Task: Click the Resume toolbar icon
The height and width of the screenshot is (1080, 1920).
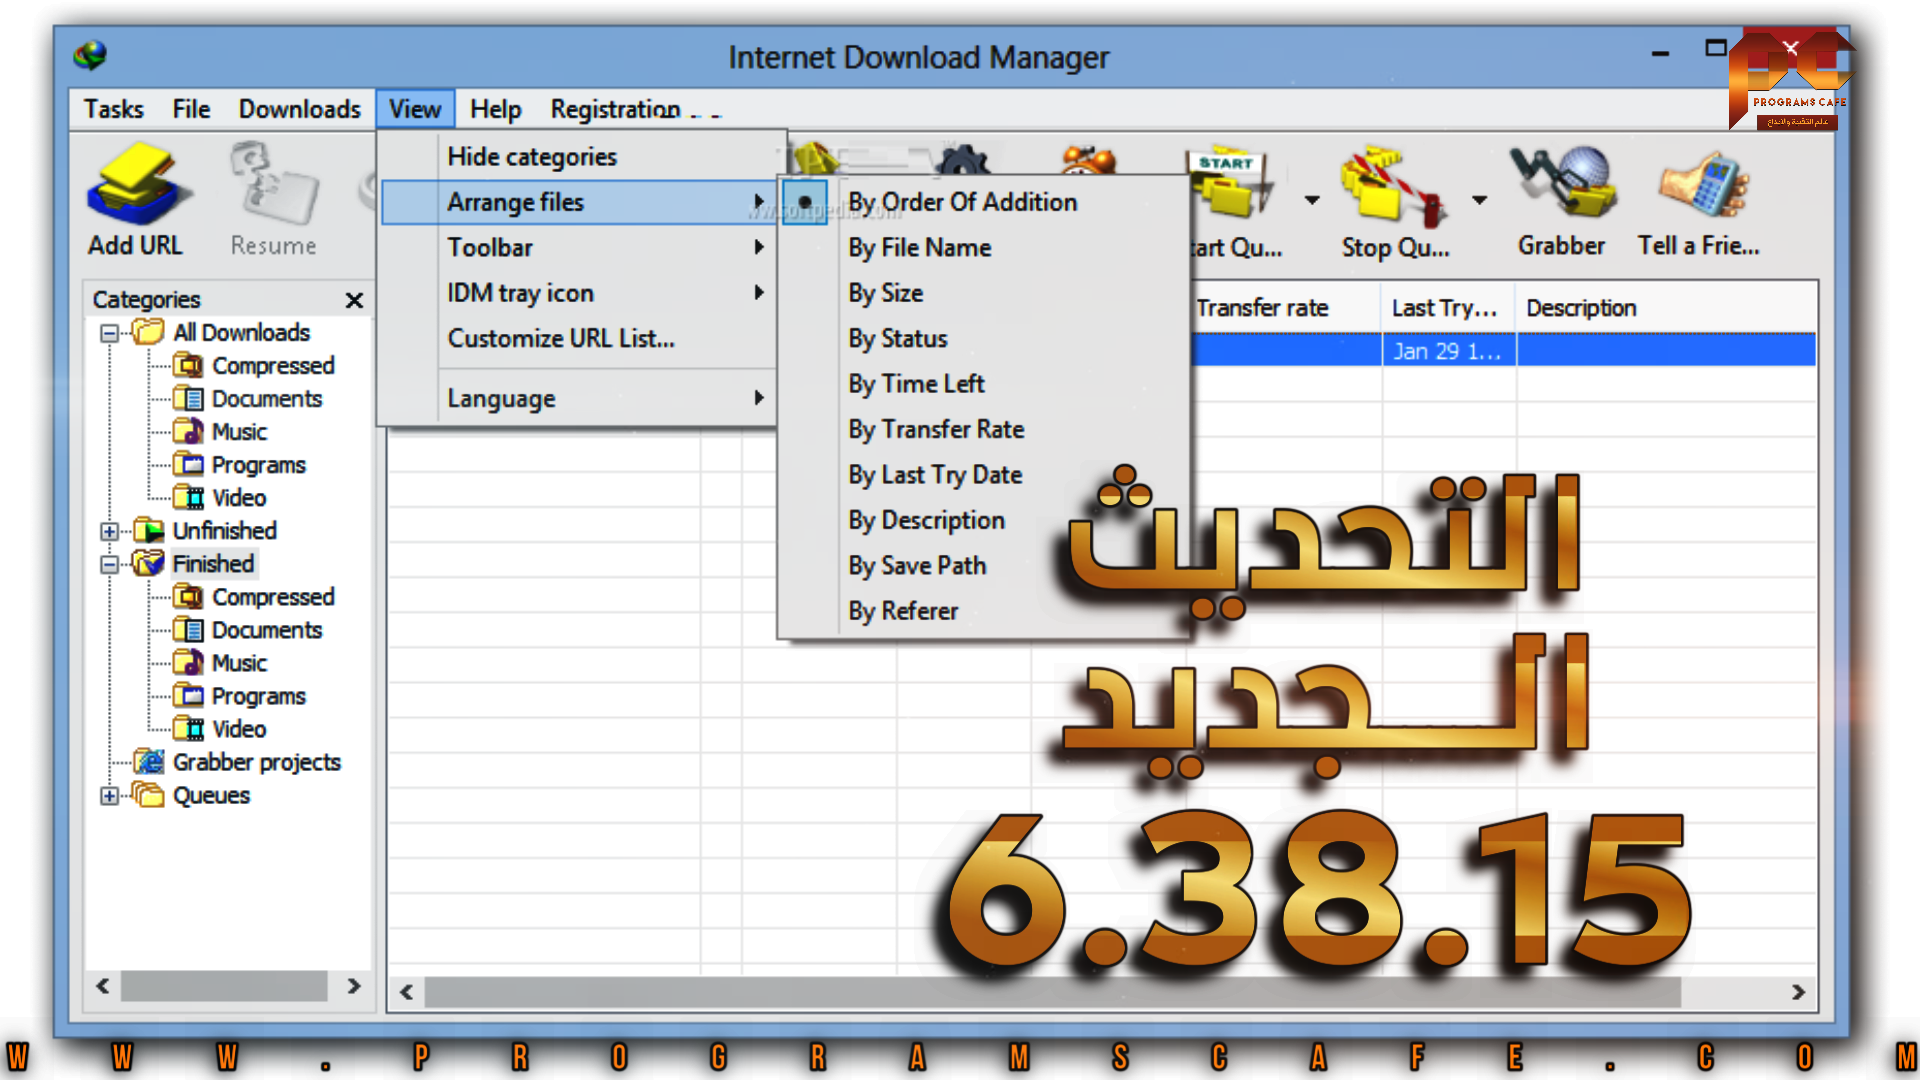Action: (273, 187)
